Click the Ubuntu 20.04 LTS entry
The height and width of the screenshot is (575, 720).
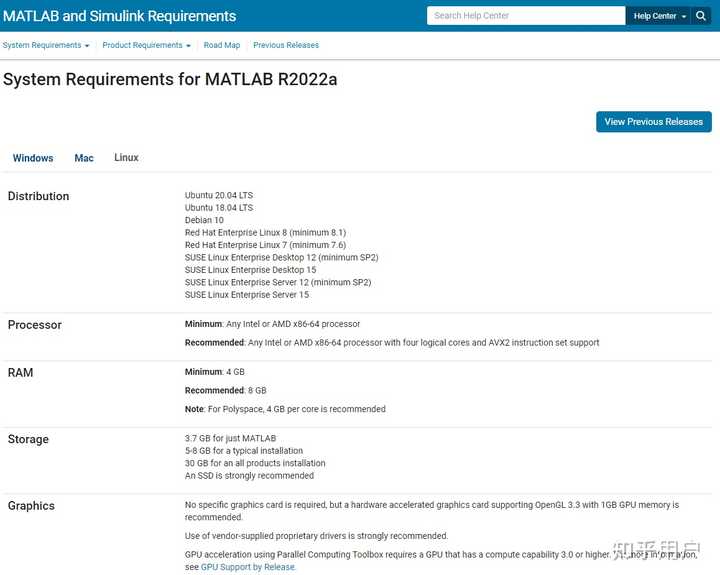click(x=219, y=195)
